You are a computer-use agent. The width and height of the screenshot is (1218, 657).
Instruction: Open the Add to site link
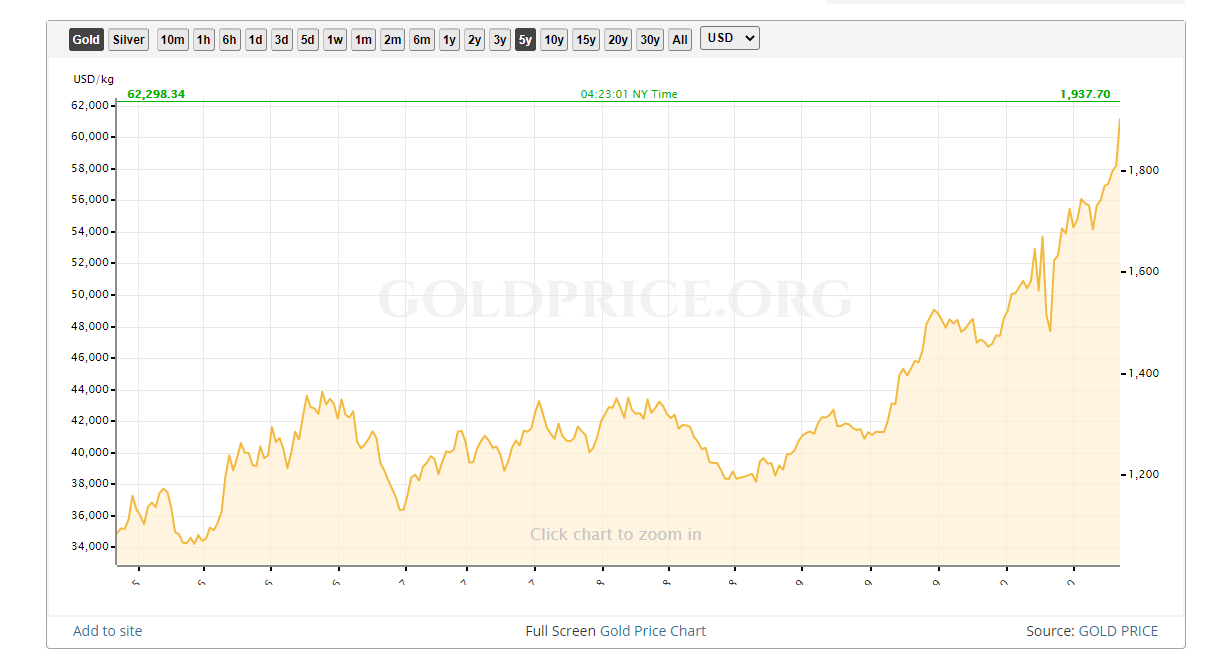tap(108, 631)
